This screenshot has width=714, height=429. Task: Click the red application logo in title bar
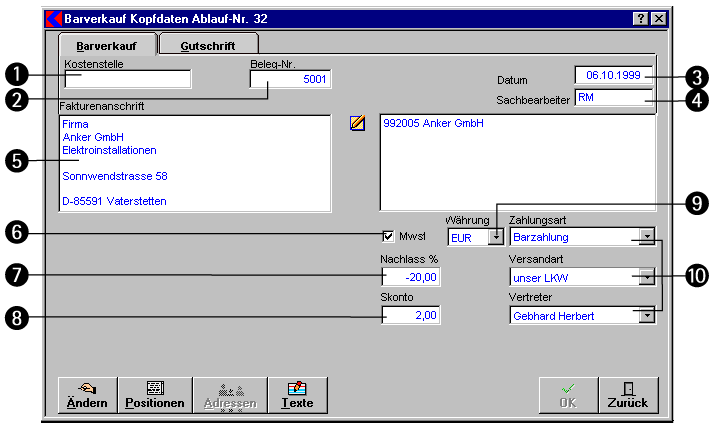click(54, 19)
